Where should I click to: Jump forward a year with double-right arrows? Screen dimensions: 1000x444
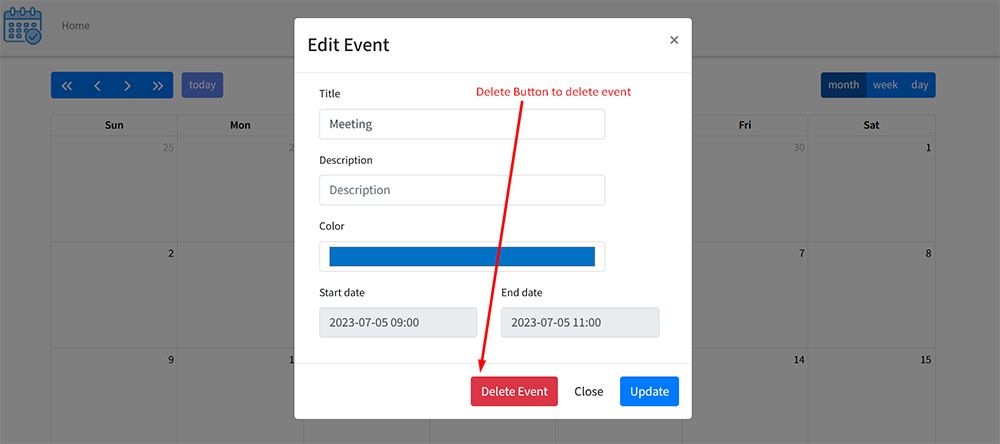(x=157, y=85)
